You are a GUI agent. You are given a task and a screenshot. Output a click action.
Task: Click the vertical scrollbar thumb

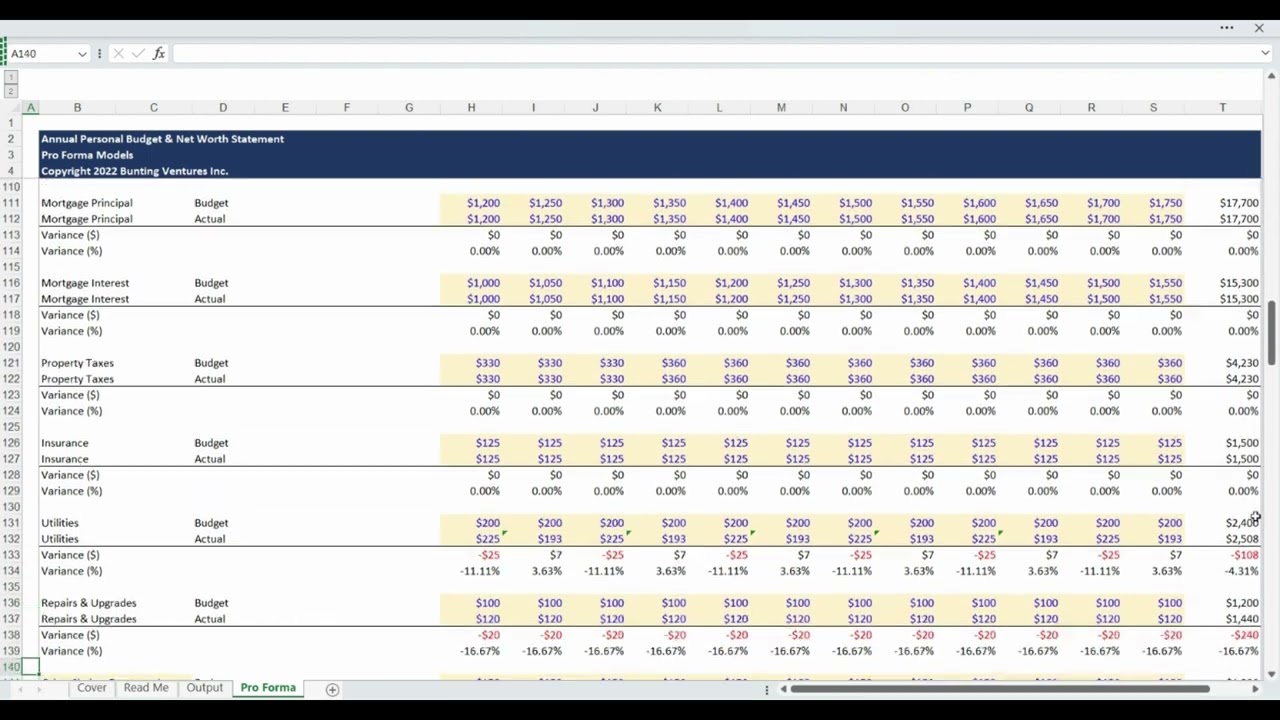tap(1272, 333)
